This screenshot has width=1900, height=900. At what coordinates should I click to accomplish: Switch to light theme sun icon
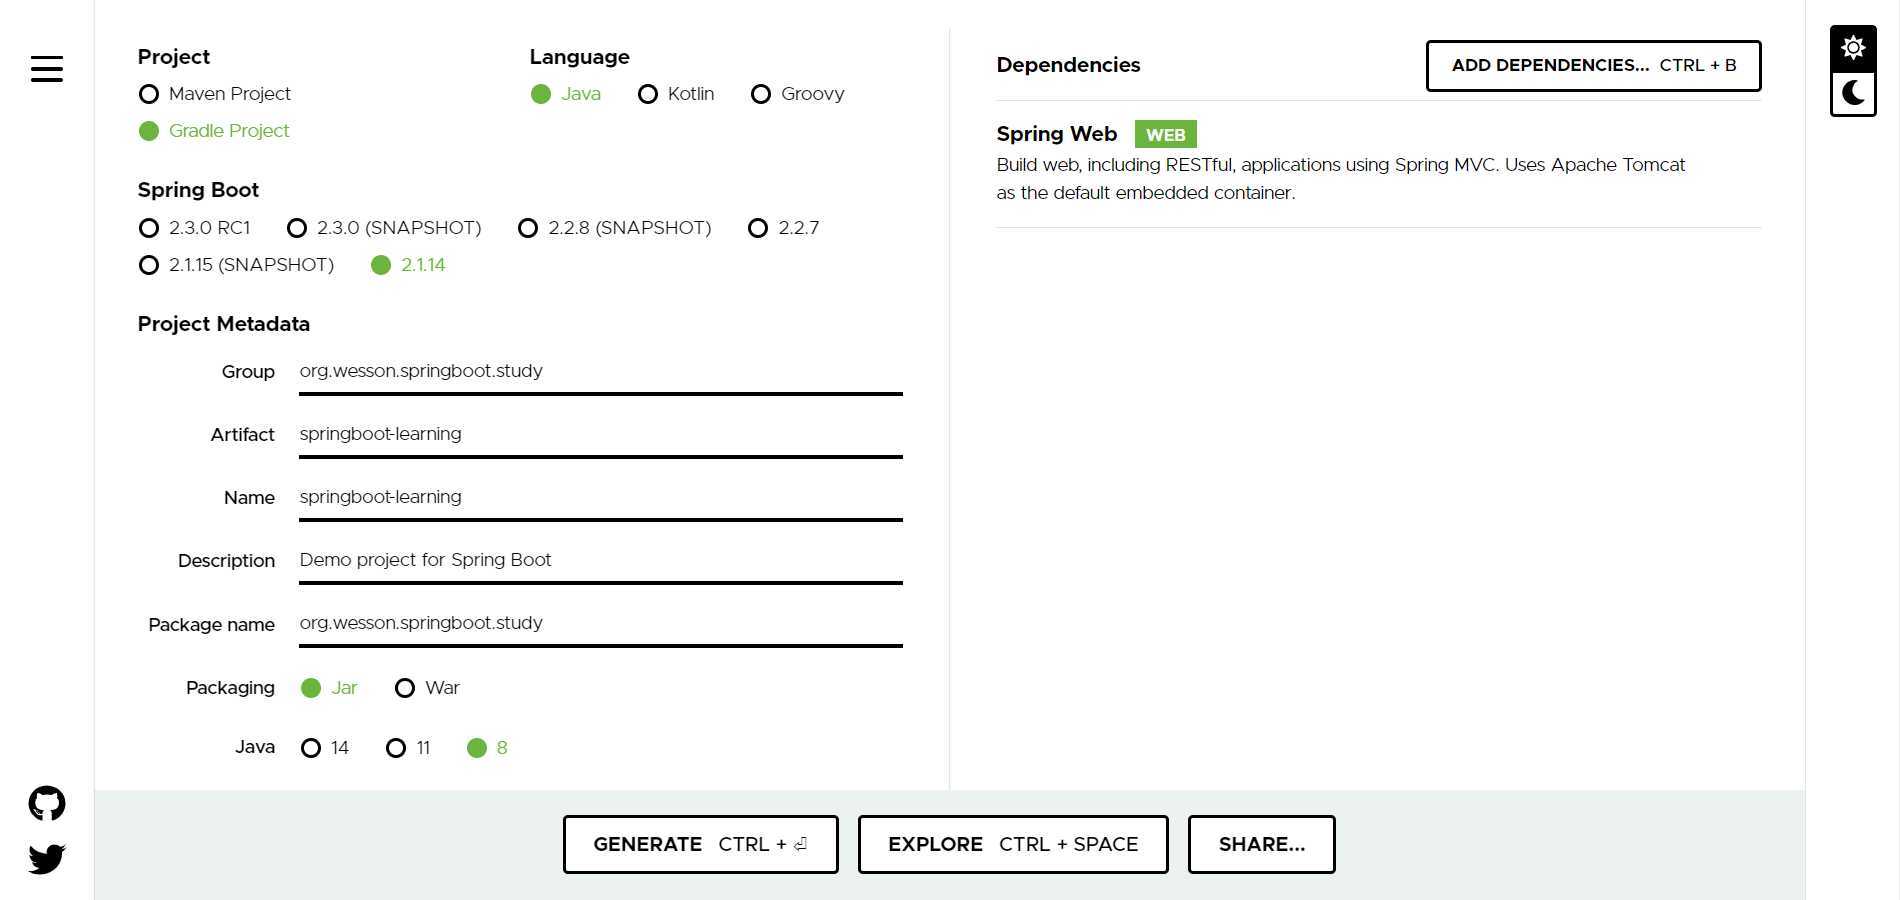[x=1853, y=47]
